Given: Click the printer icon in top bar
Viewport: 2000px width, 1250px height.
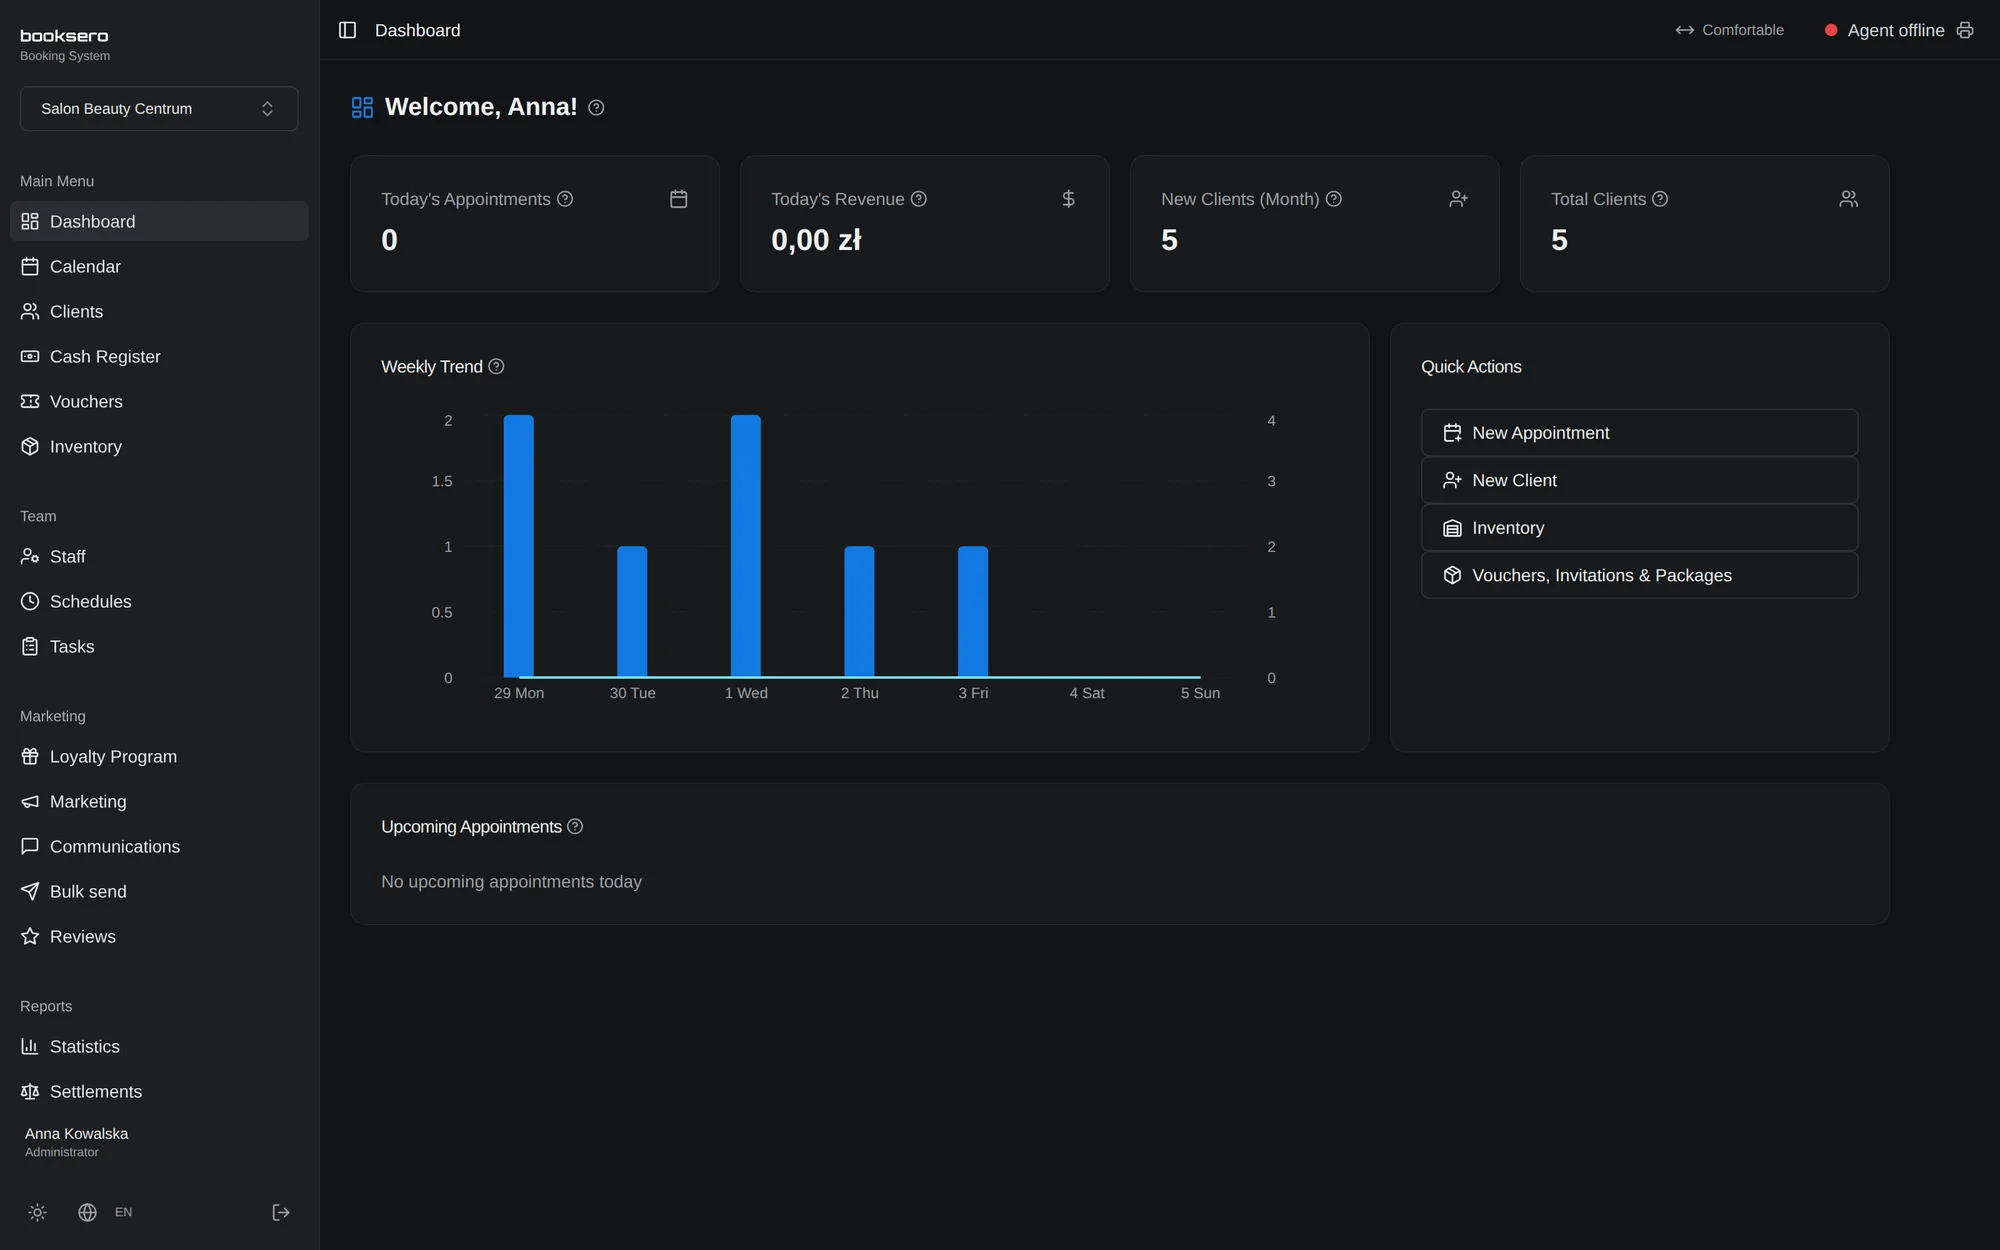Looking at the screenshot, I should [1965, 30].
